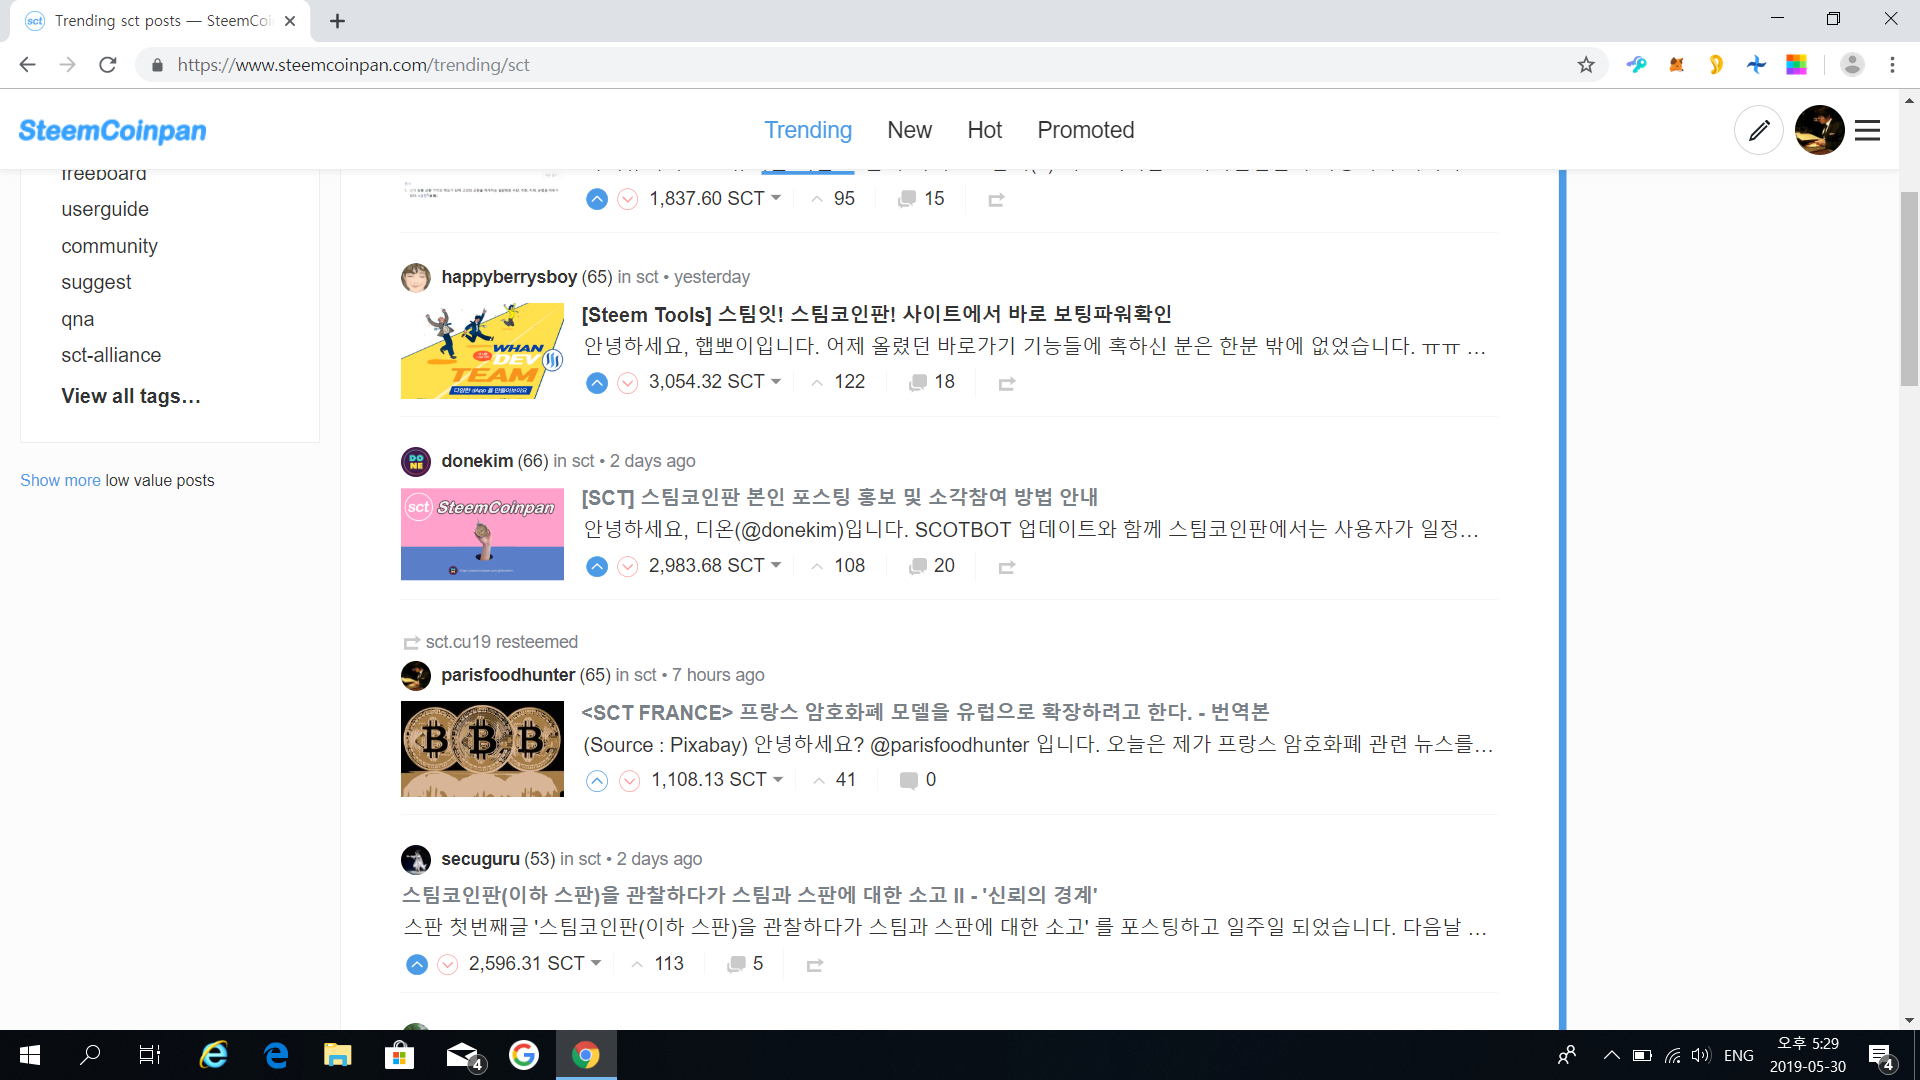Show voters list for 113 votes

[658, 964]
